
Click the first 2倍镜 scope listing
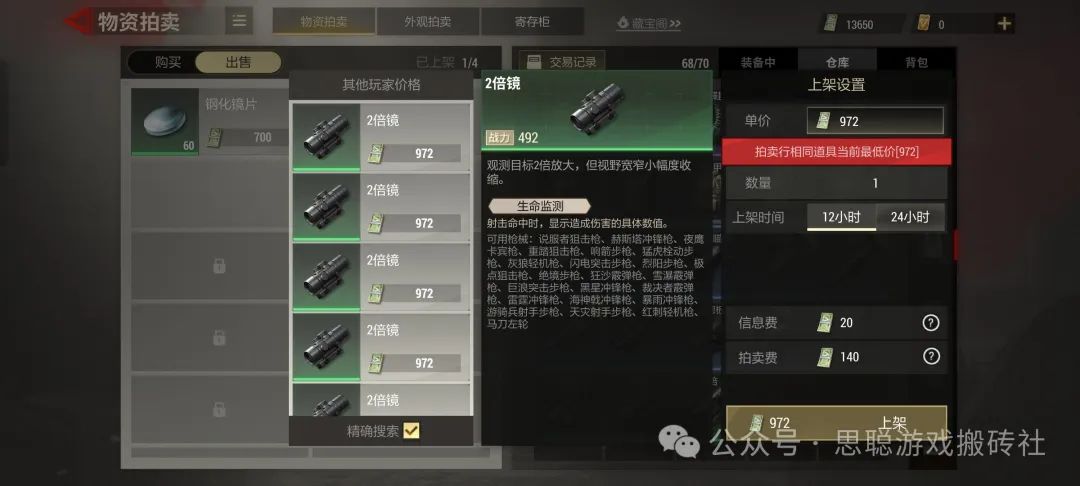click(x=382, y=137)
